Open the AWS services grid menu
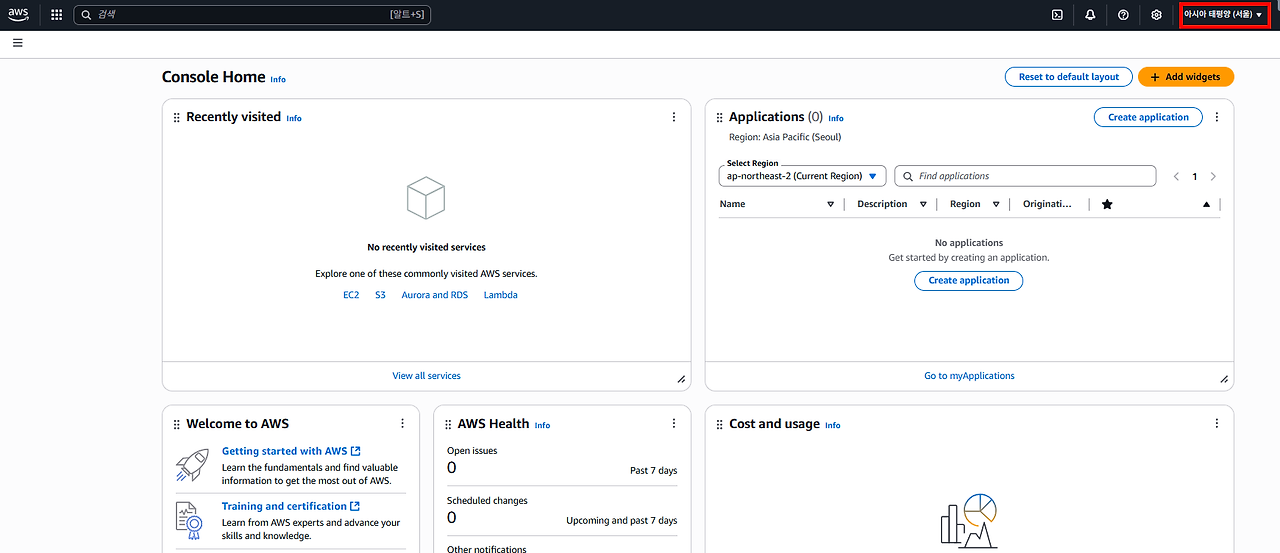 tap(56, 15)
